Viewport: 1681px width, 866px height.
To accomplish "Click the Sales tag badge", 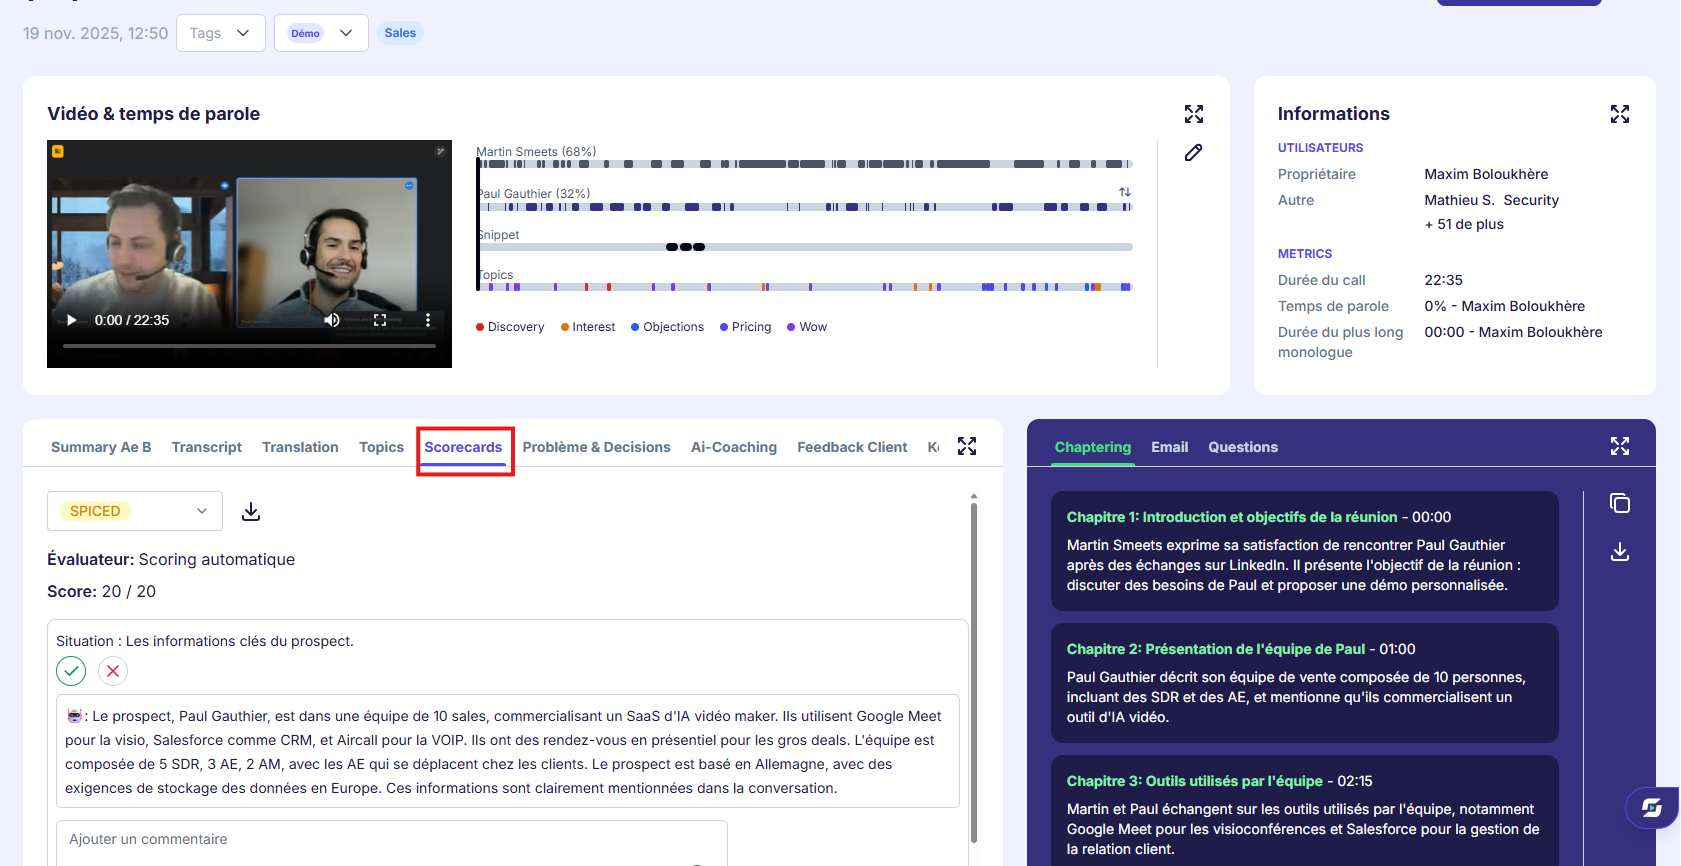I will tap(400, 33).
